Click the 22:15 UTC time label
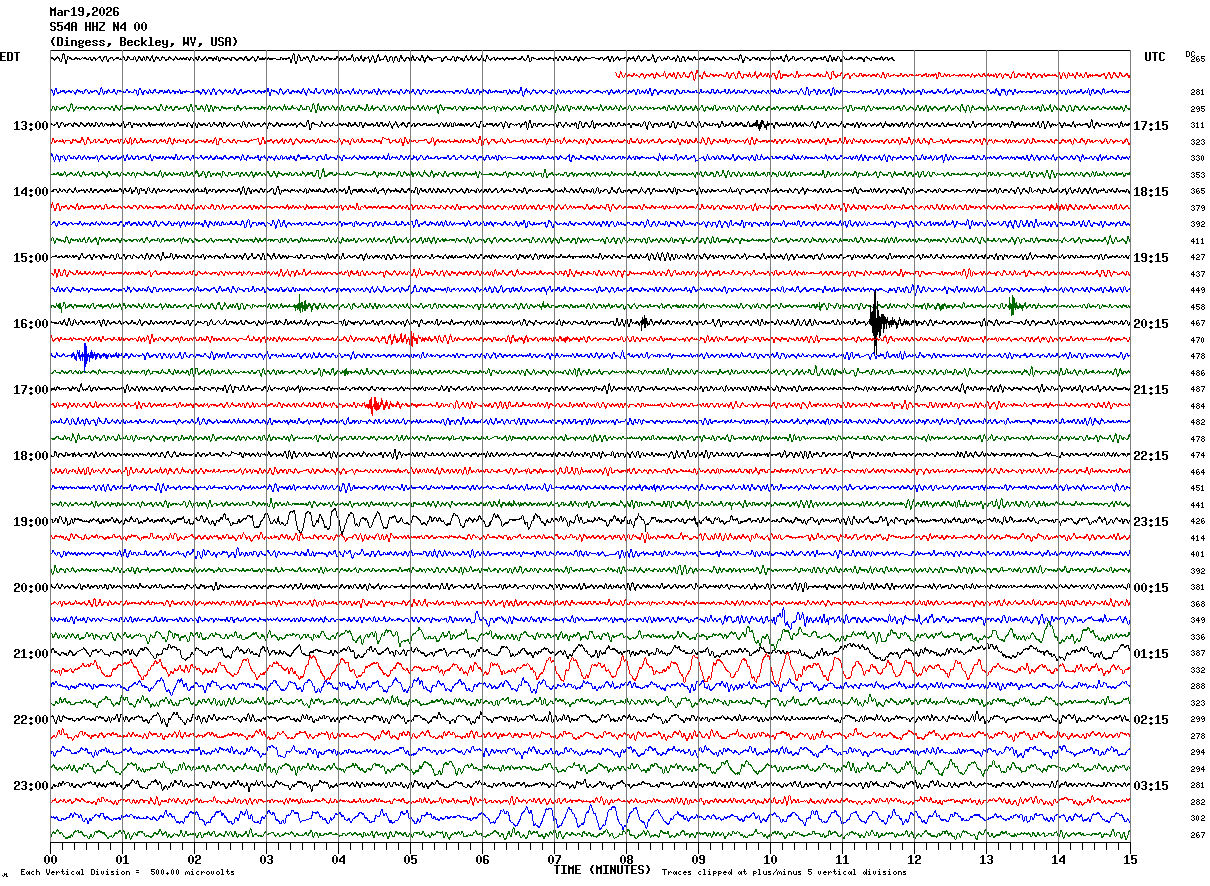Image resolution: width=1210 pixels, height=886 pixels. click(x=1151, y=455)
